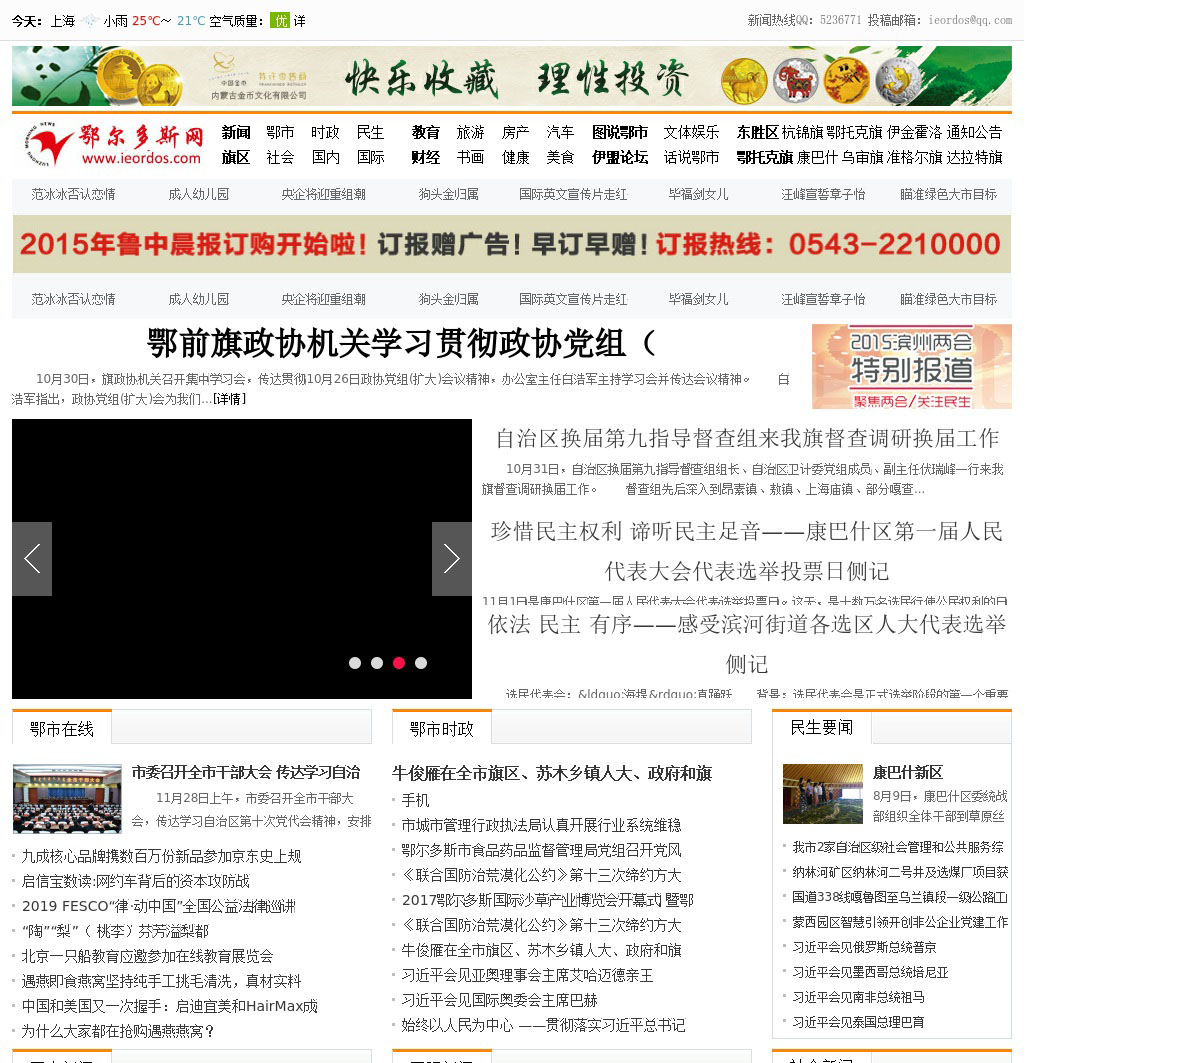Image resolution: width=1200 pixels, height=1063 pixels.
Task: Click the weather rain icon
Action: (90, 21)
